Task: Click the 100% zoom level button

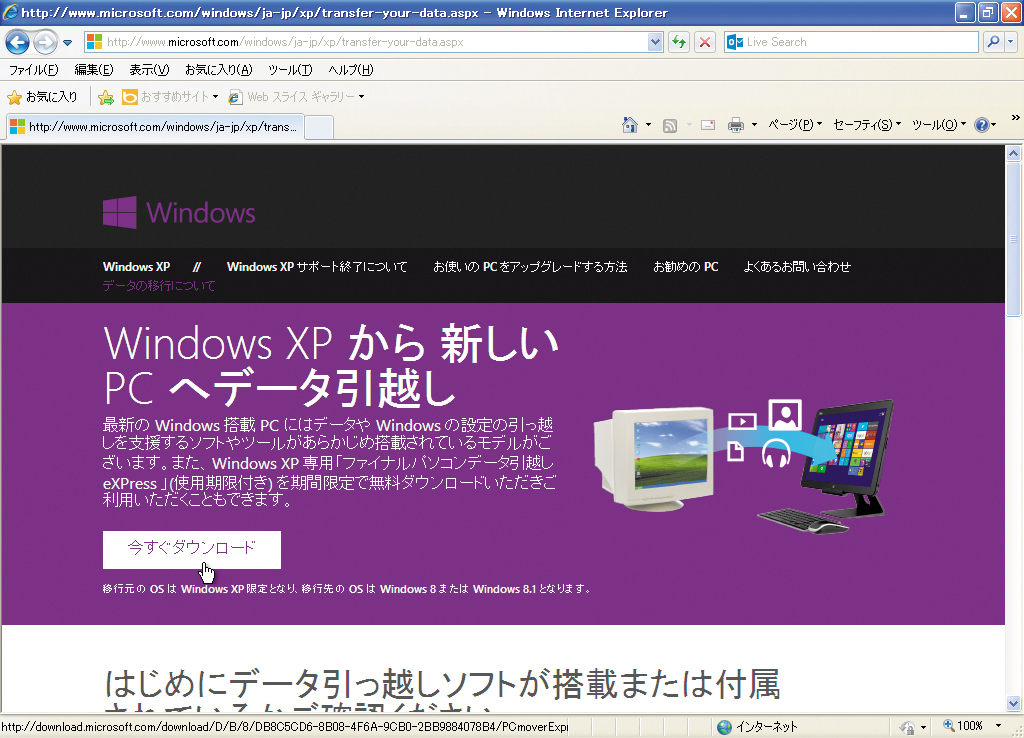Action: click(x=963, y=726)
